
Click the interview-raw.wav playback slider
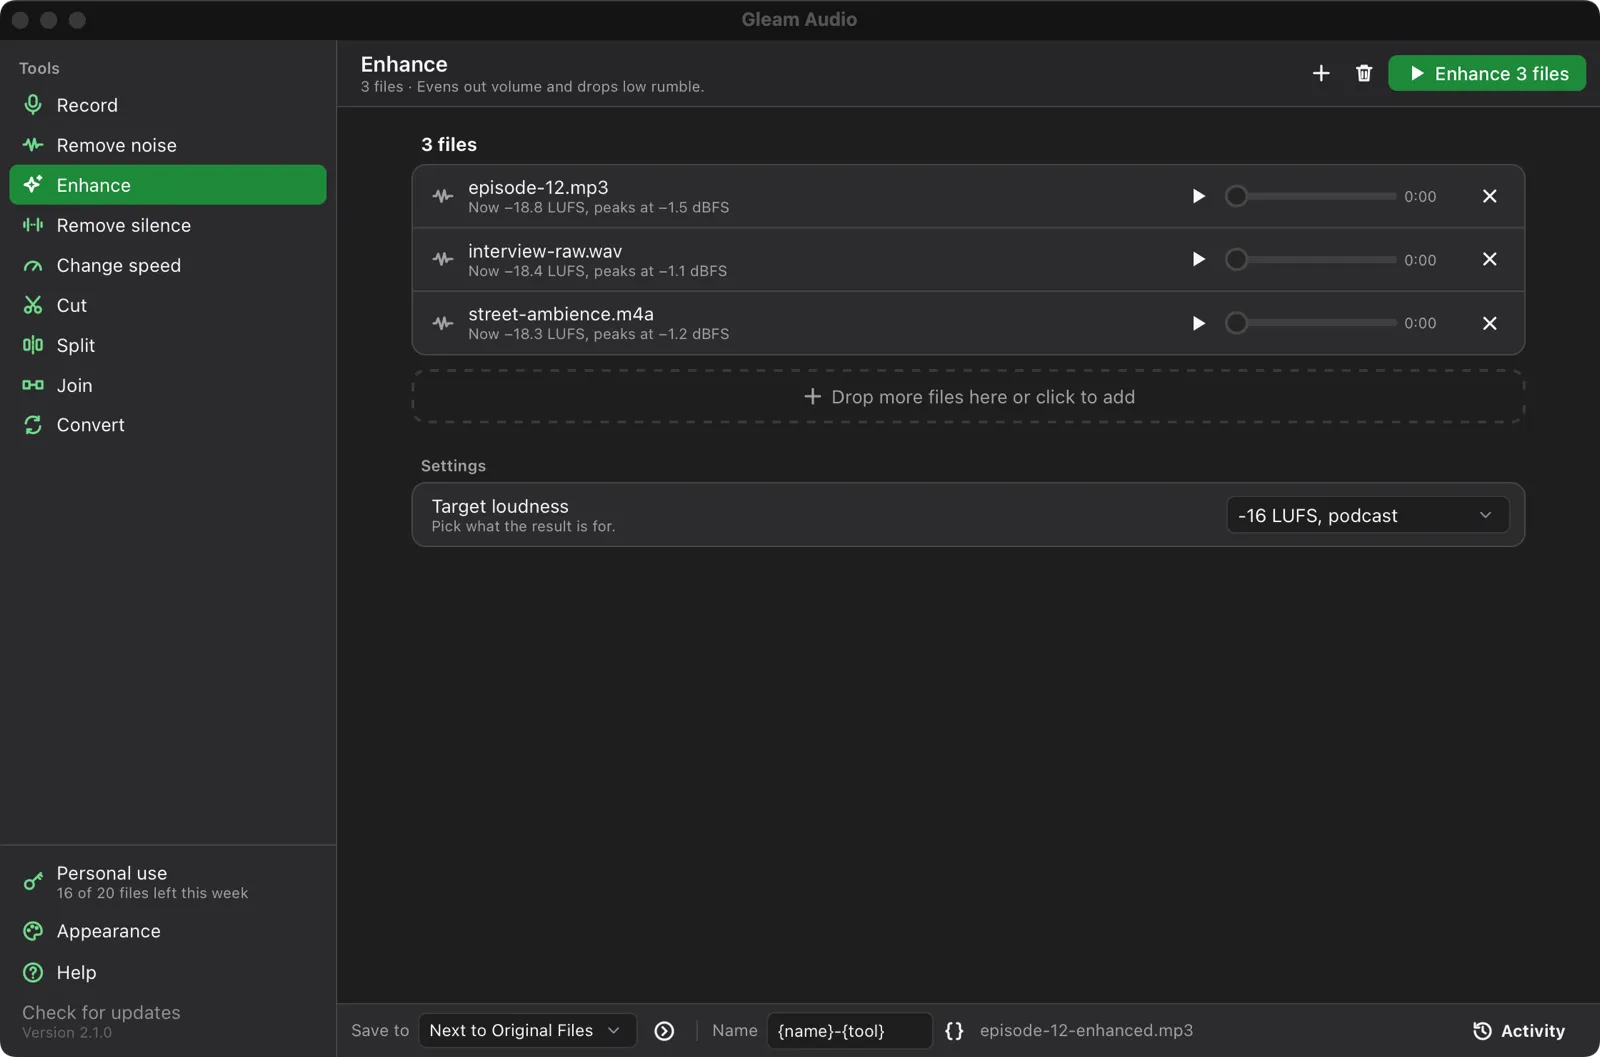1311,259
